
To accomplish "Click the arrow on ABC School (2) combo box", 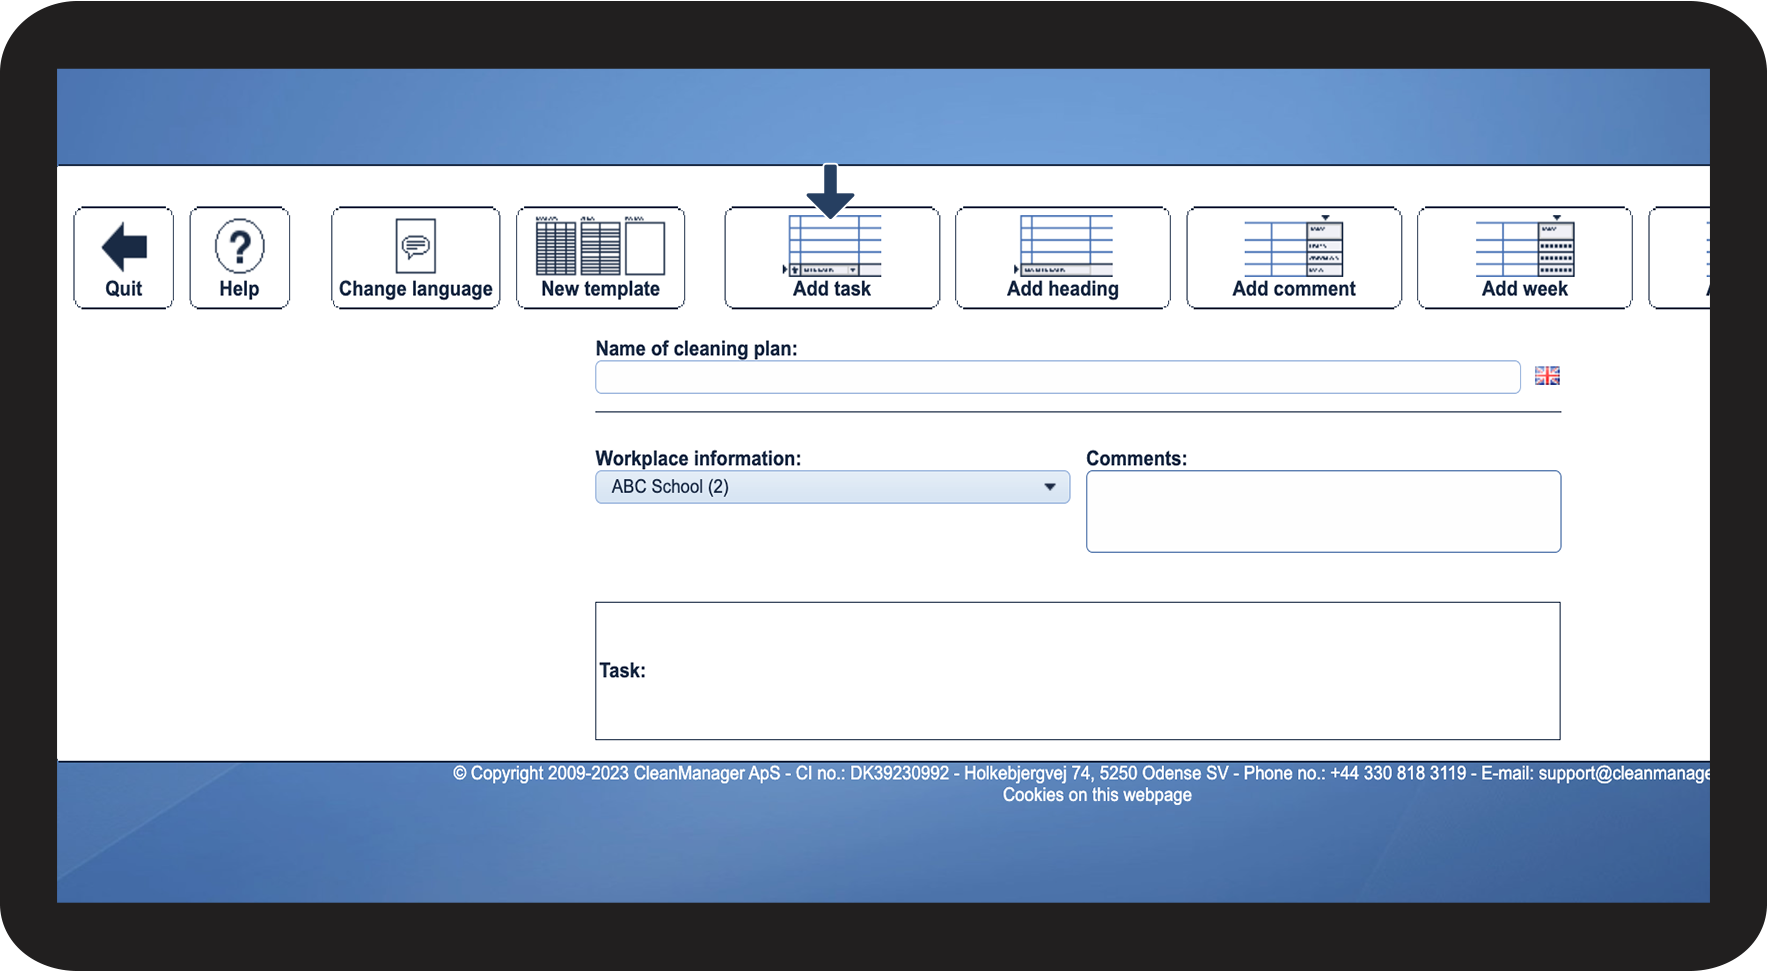I will coord(1049,487).
